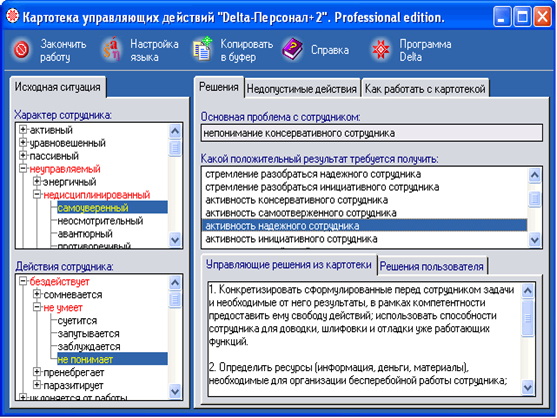
Task: Expand the пассивный tree node
Action: click(x=23, y=156)
